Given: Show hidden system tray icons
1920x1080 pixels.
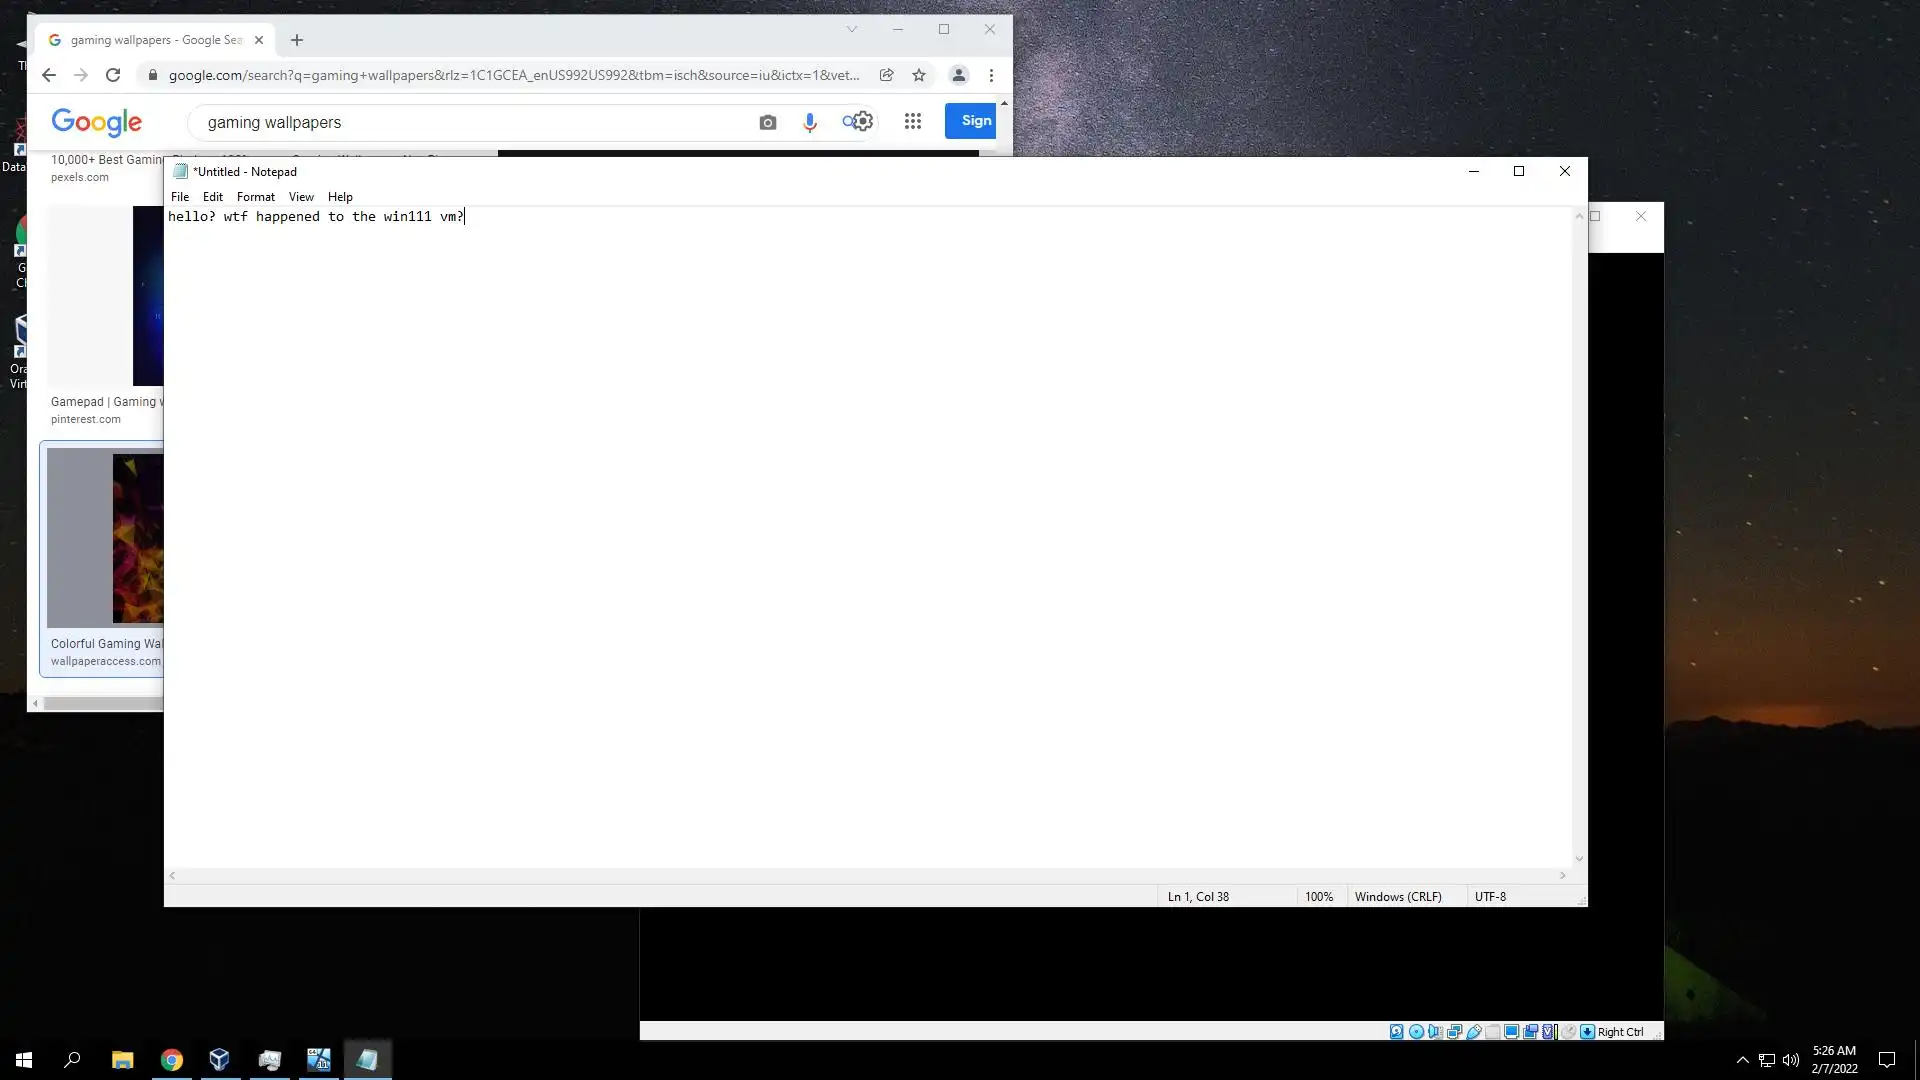Looking at the screenshot, I should click(x=1742, y=1060).
